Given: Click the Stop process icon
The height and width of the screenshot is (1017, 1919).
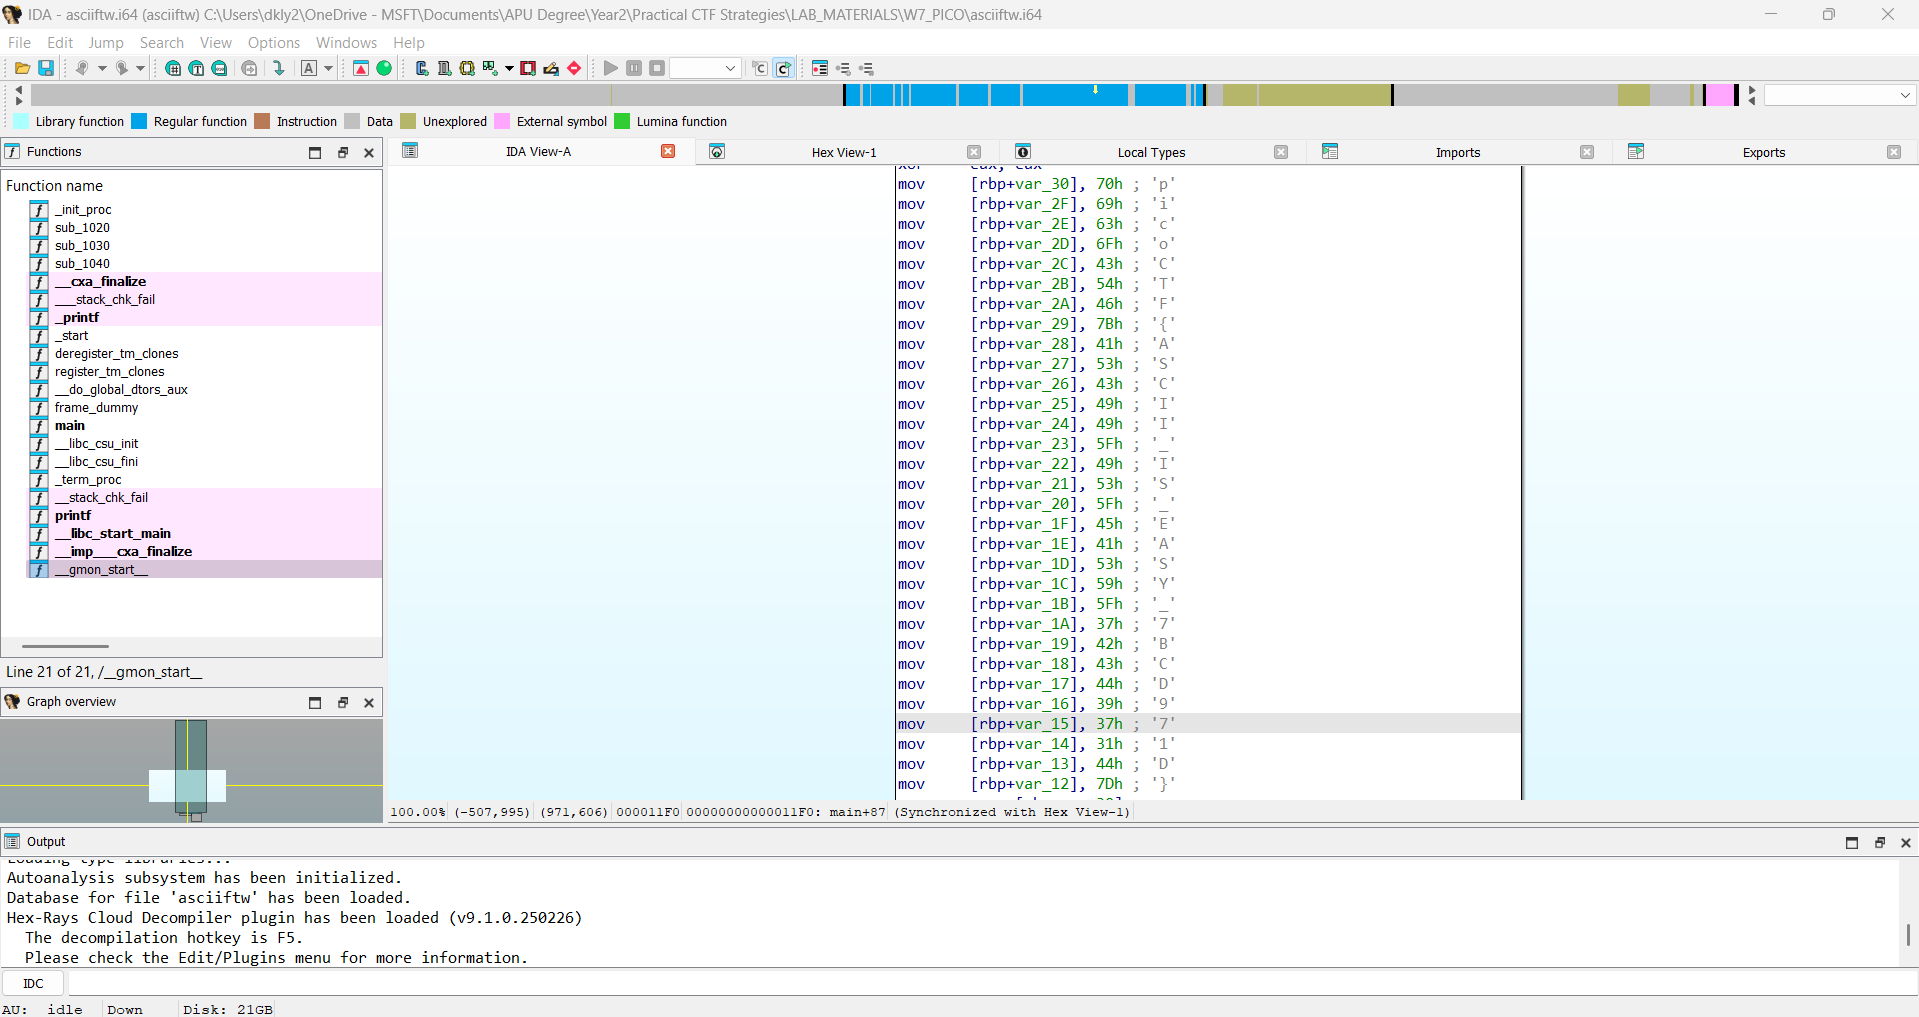Looking at the screenshot, I should point(657,68).
